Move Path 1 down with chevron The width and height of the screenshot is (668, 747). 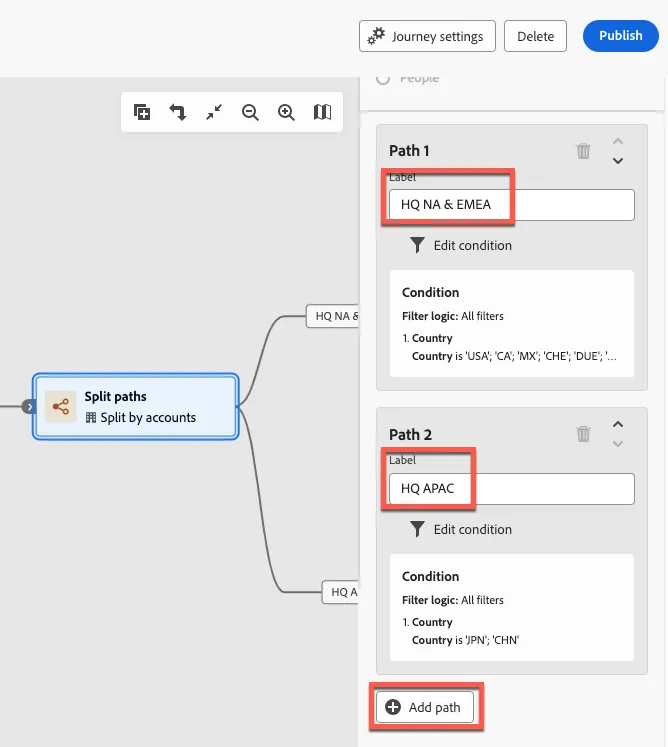pos(618,161)
